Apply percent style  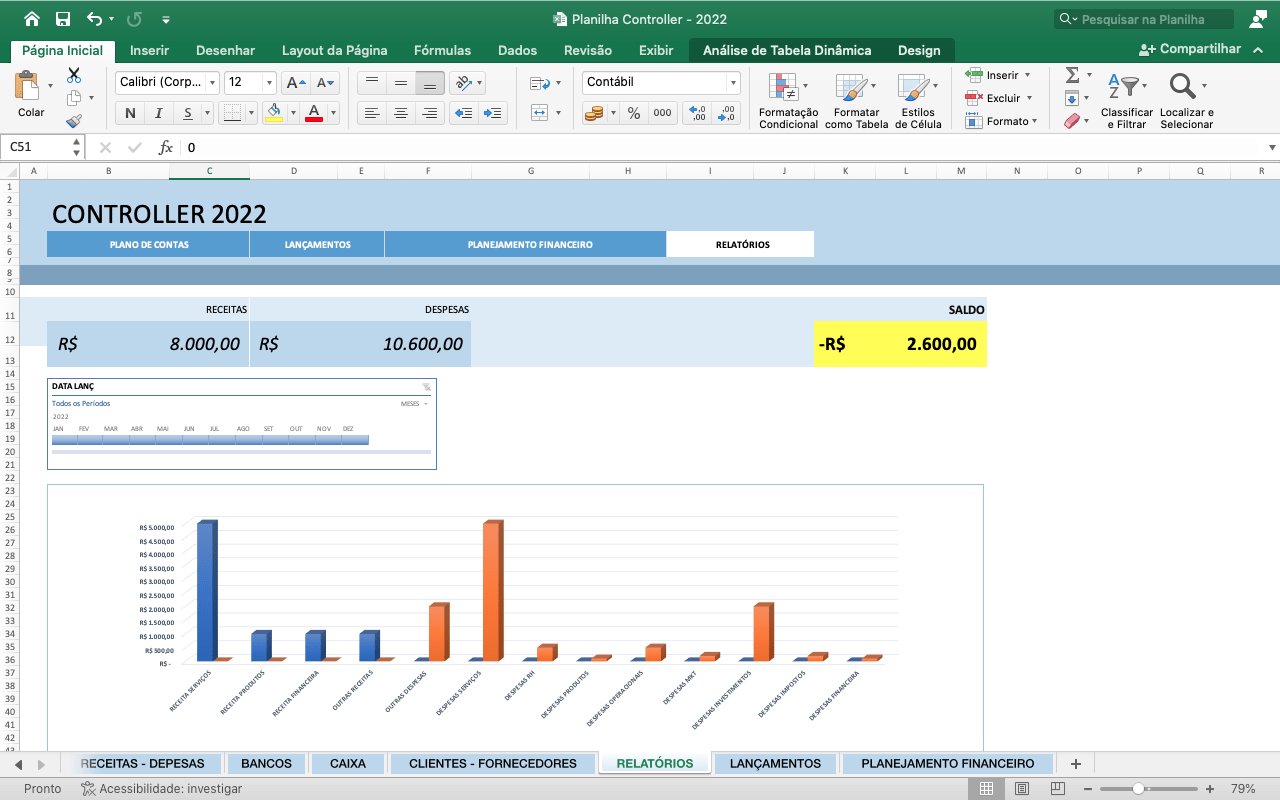pos(633,113)
